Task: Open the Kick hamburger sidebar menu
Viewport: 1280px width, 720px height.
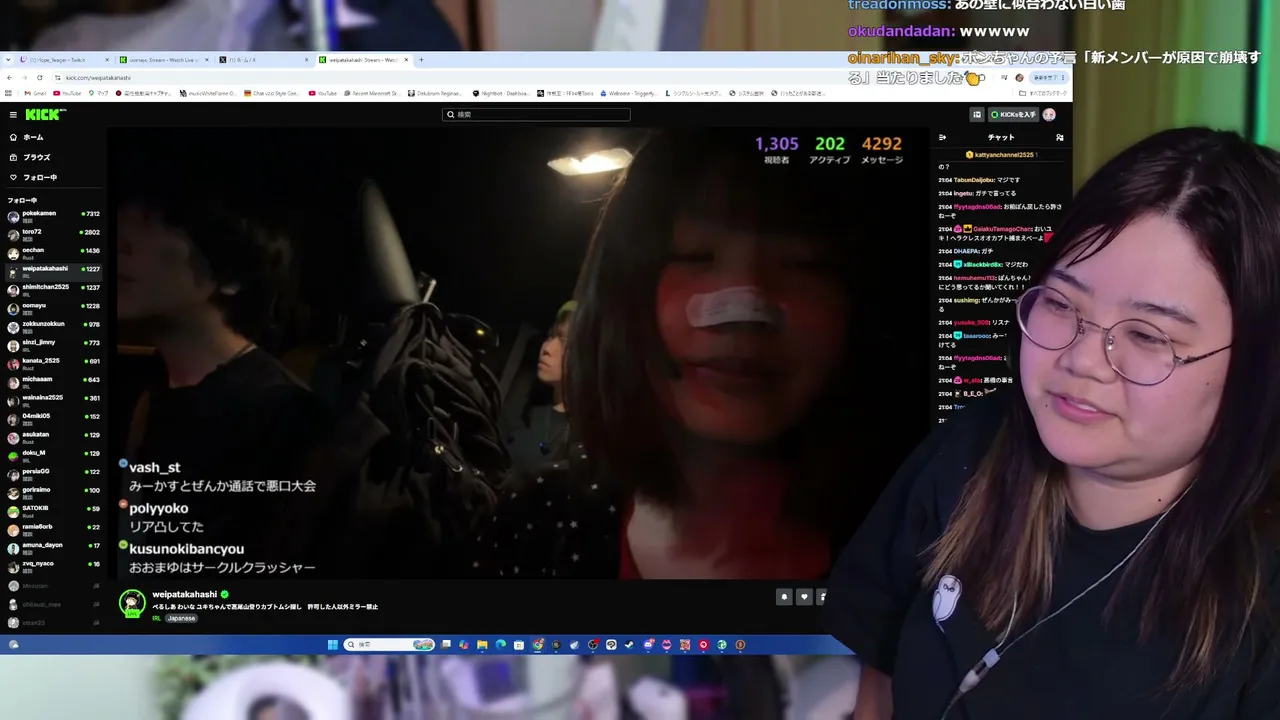Action: pyautogui.click(x=13, y=115)
